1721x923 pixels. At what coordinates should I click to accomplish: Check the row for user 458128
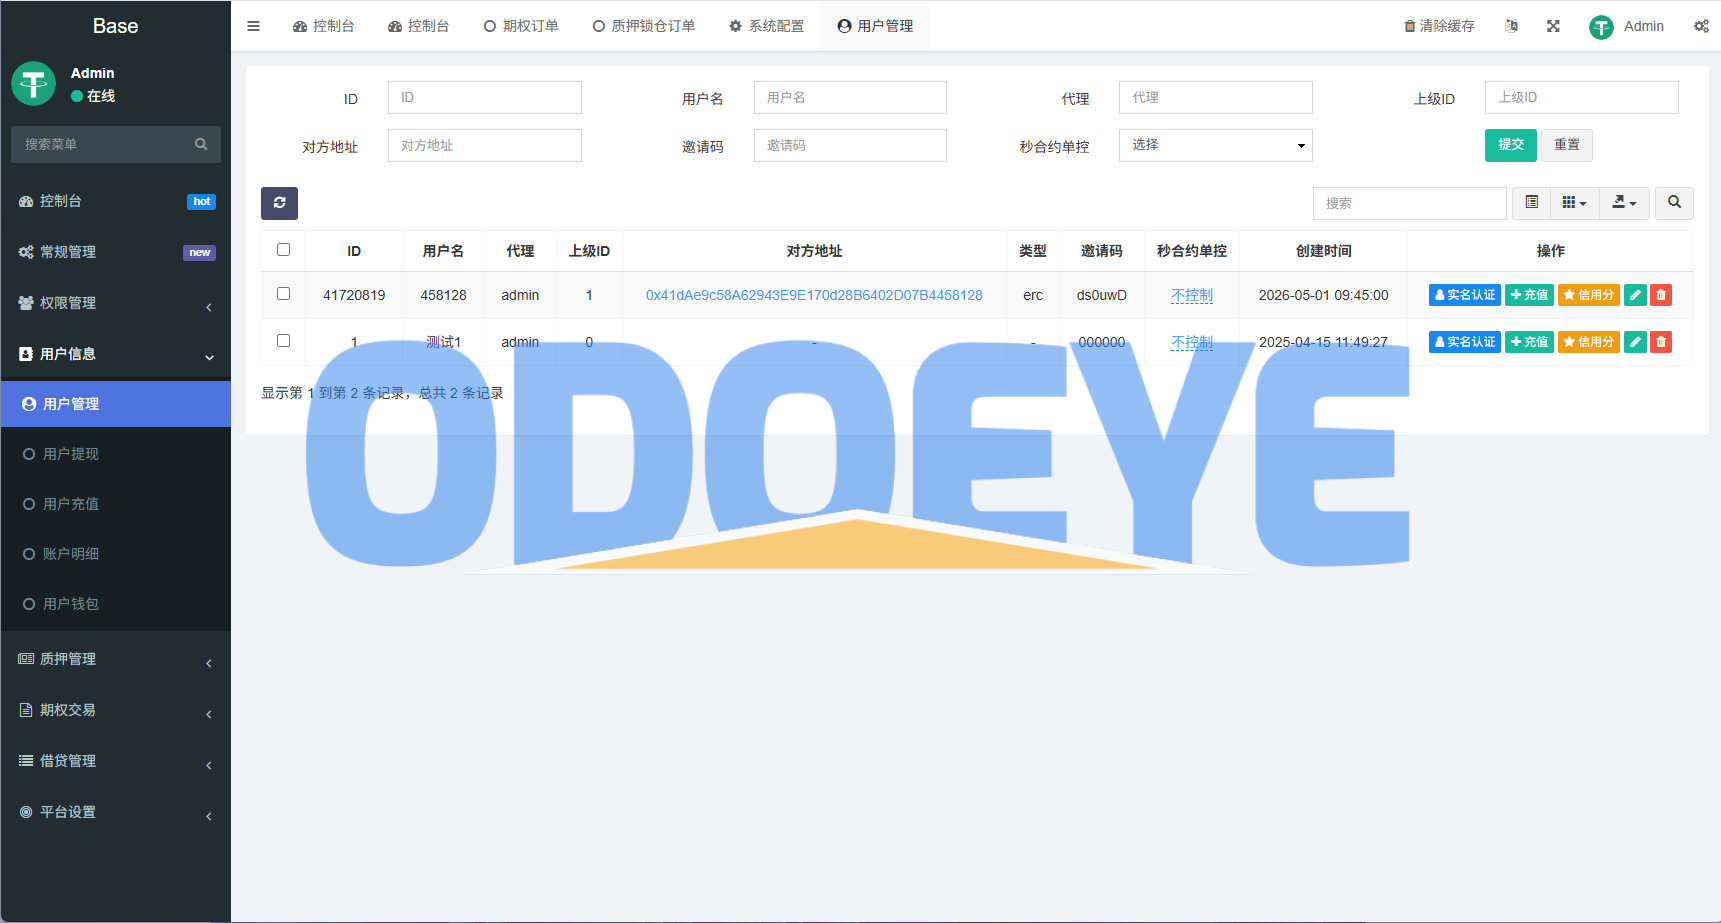click(283, 294)
